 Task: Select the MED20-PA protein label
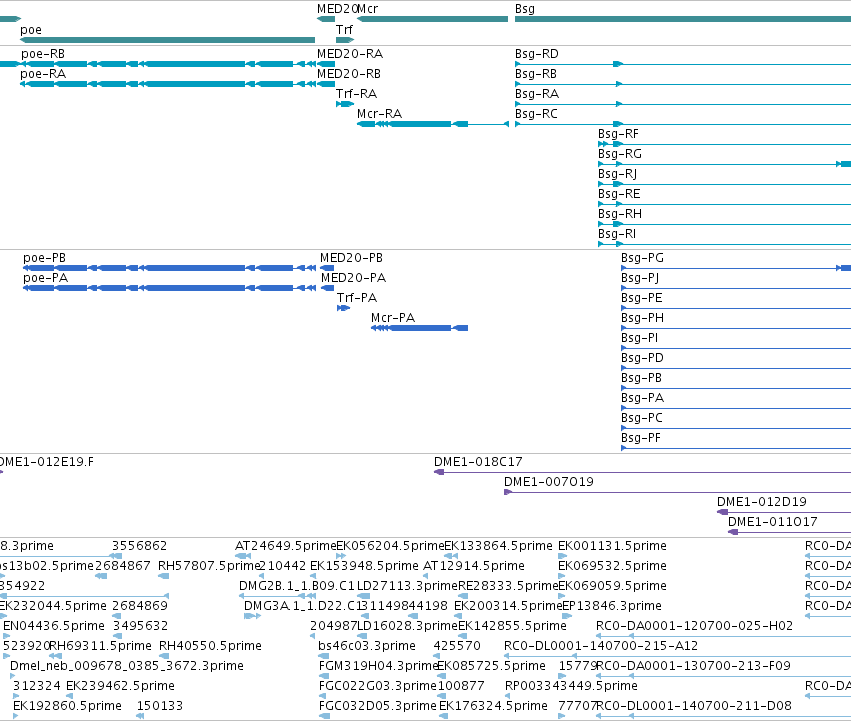353,278
